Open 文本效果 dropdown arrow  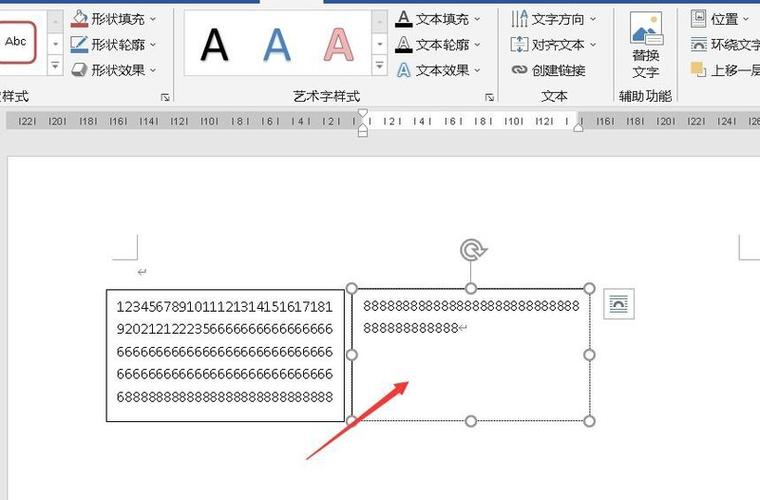[x=477, y=70]
